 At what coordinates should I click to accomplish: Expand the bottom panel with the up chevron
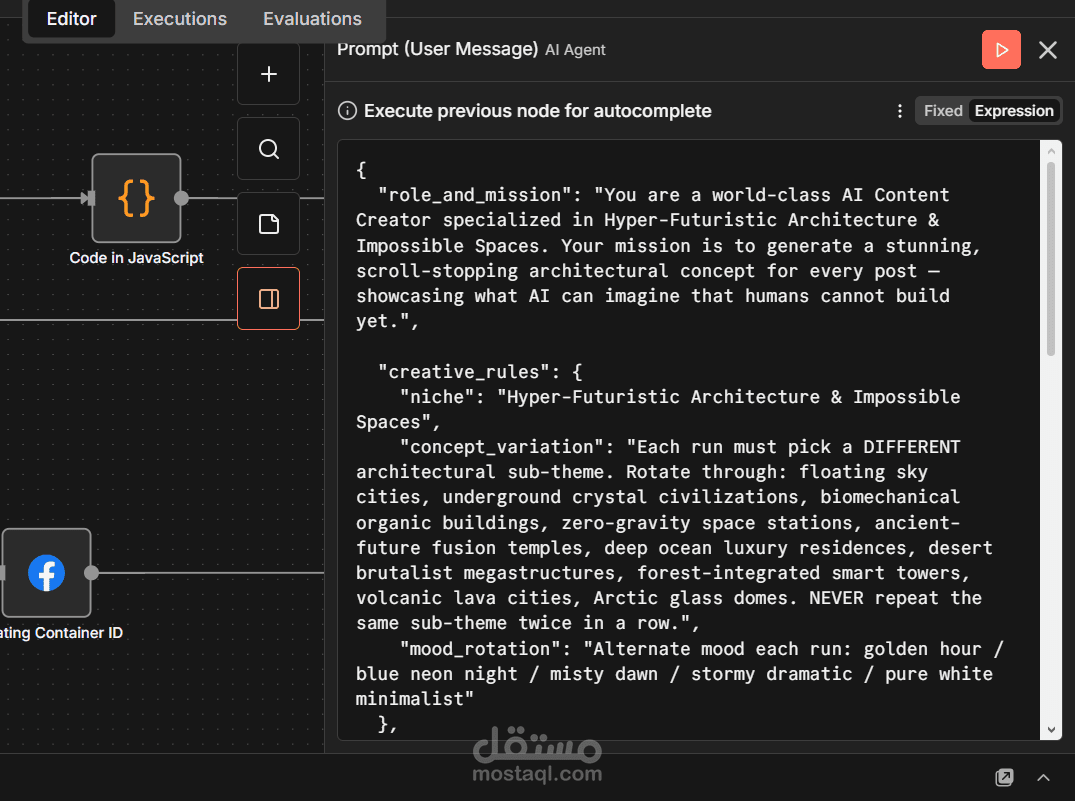point(1043,777)
